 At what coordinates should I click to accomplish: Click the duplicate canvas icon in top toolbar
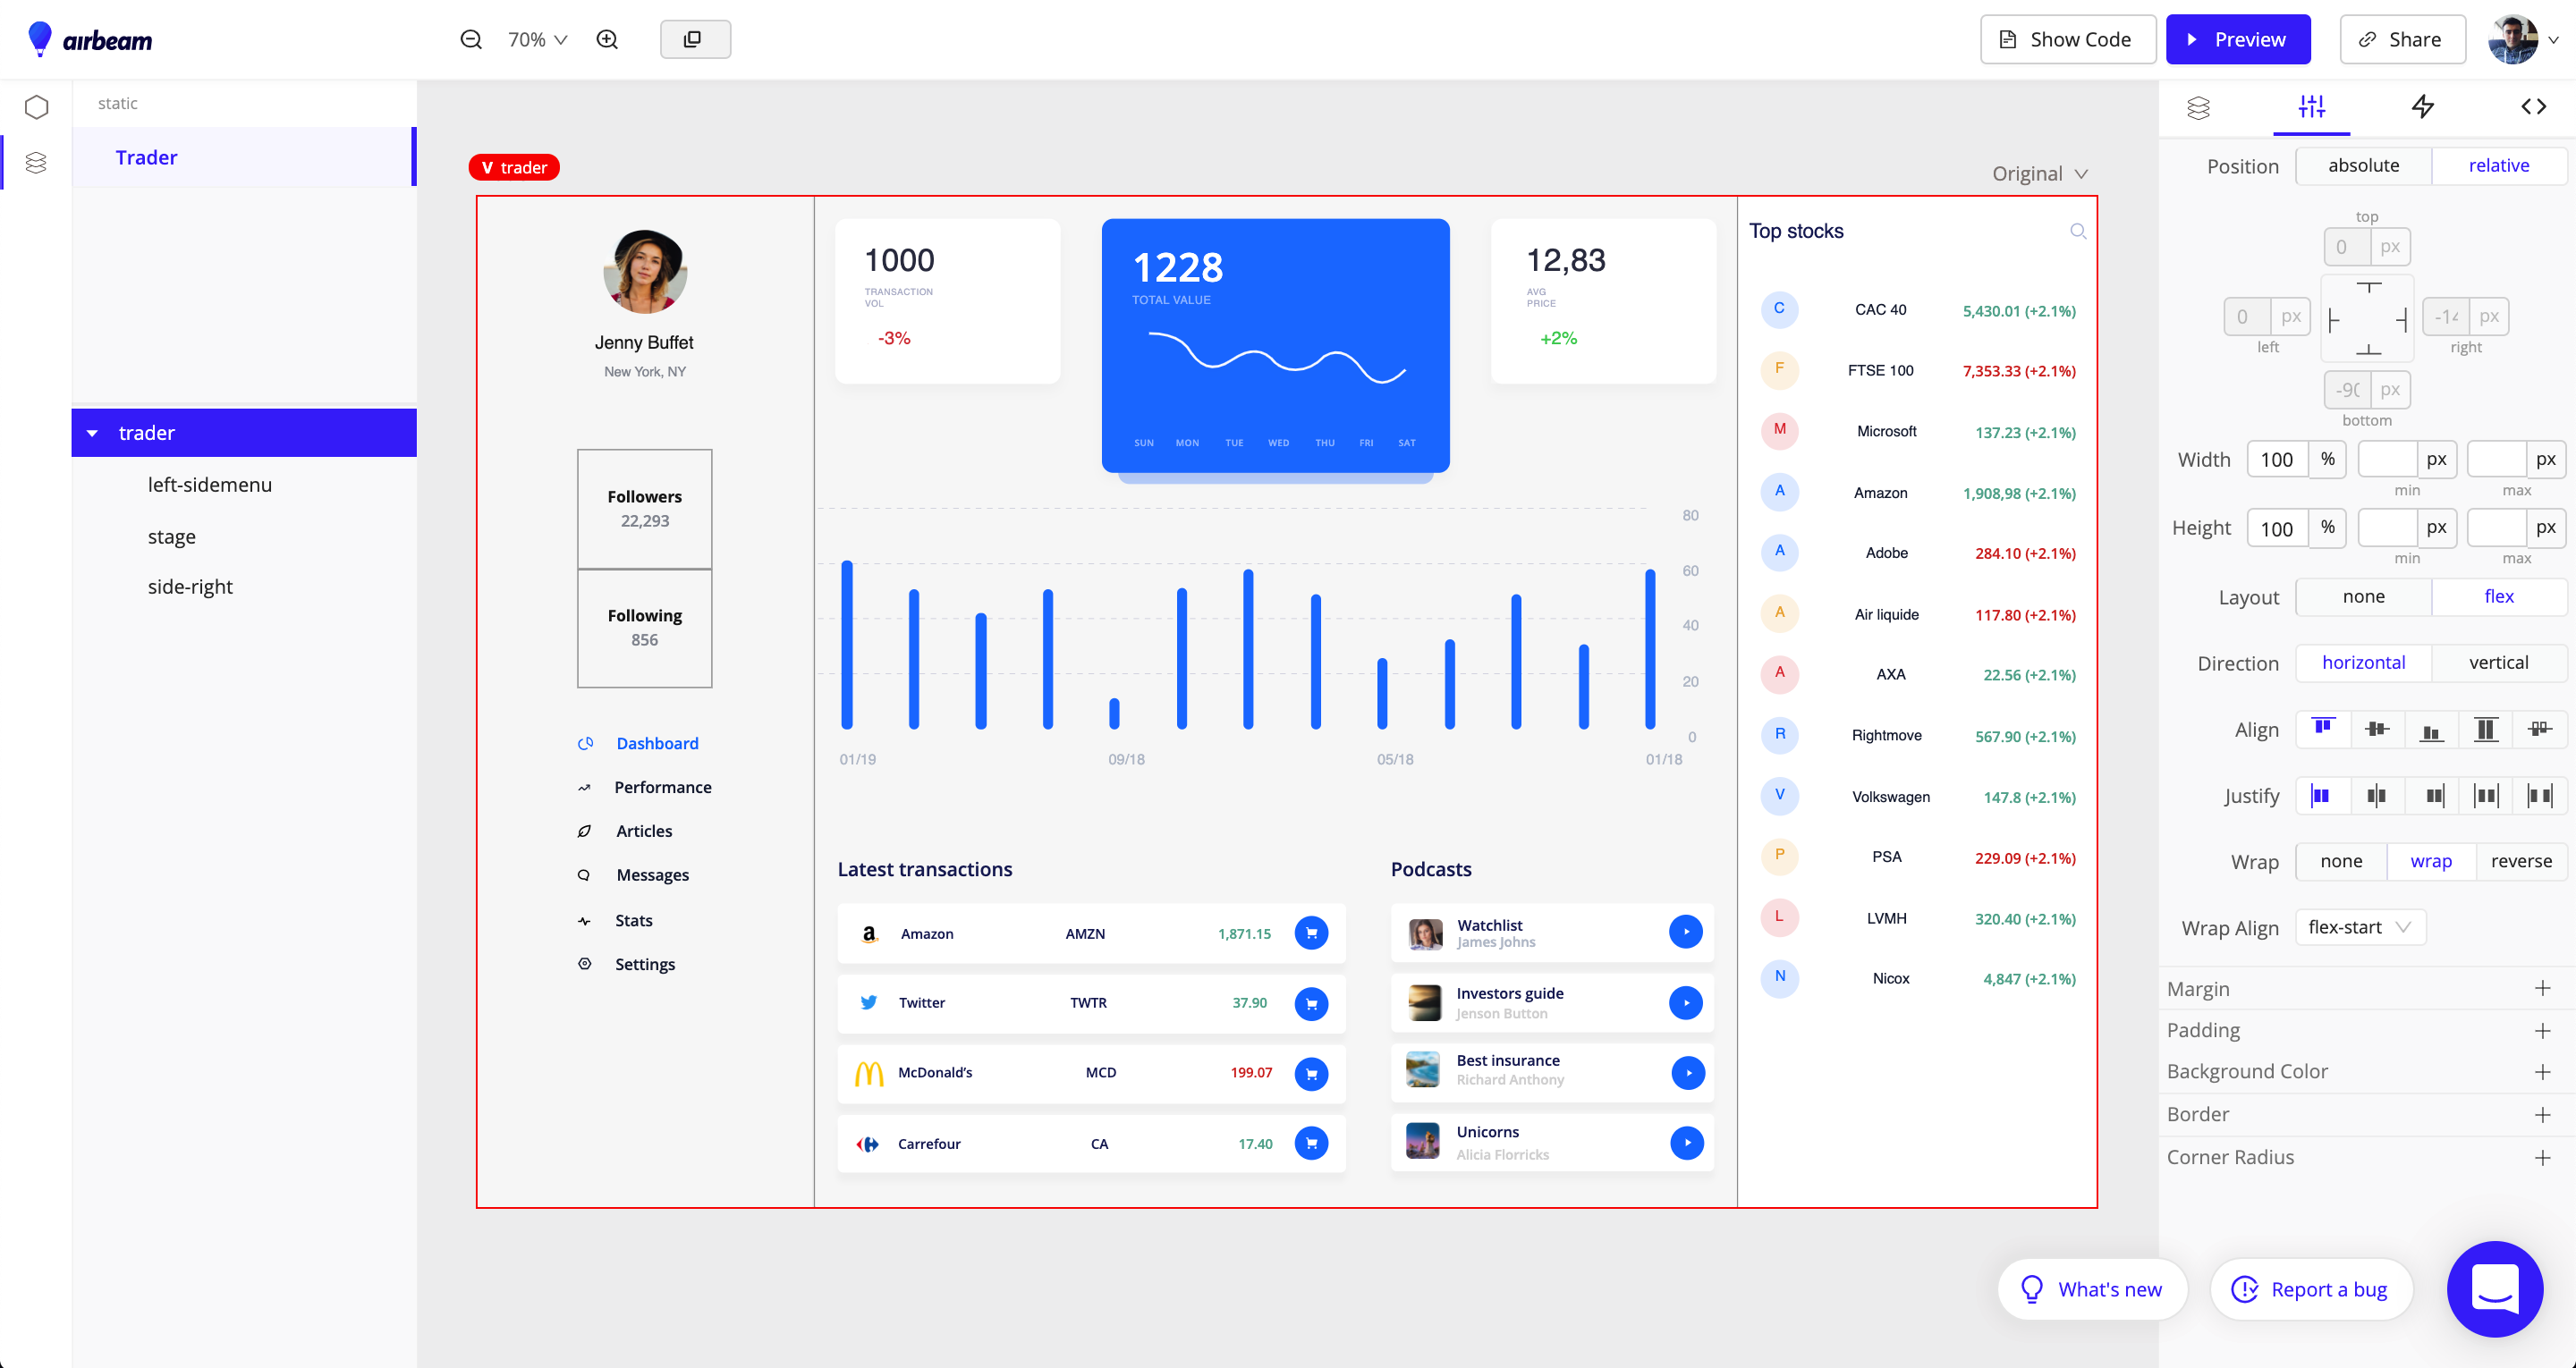(694, 39)
